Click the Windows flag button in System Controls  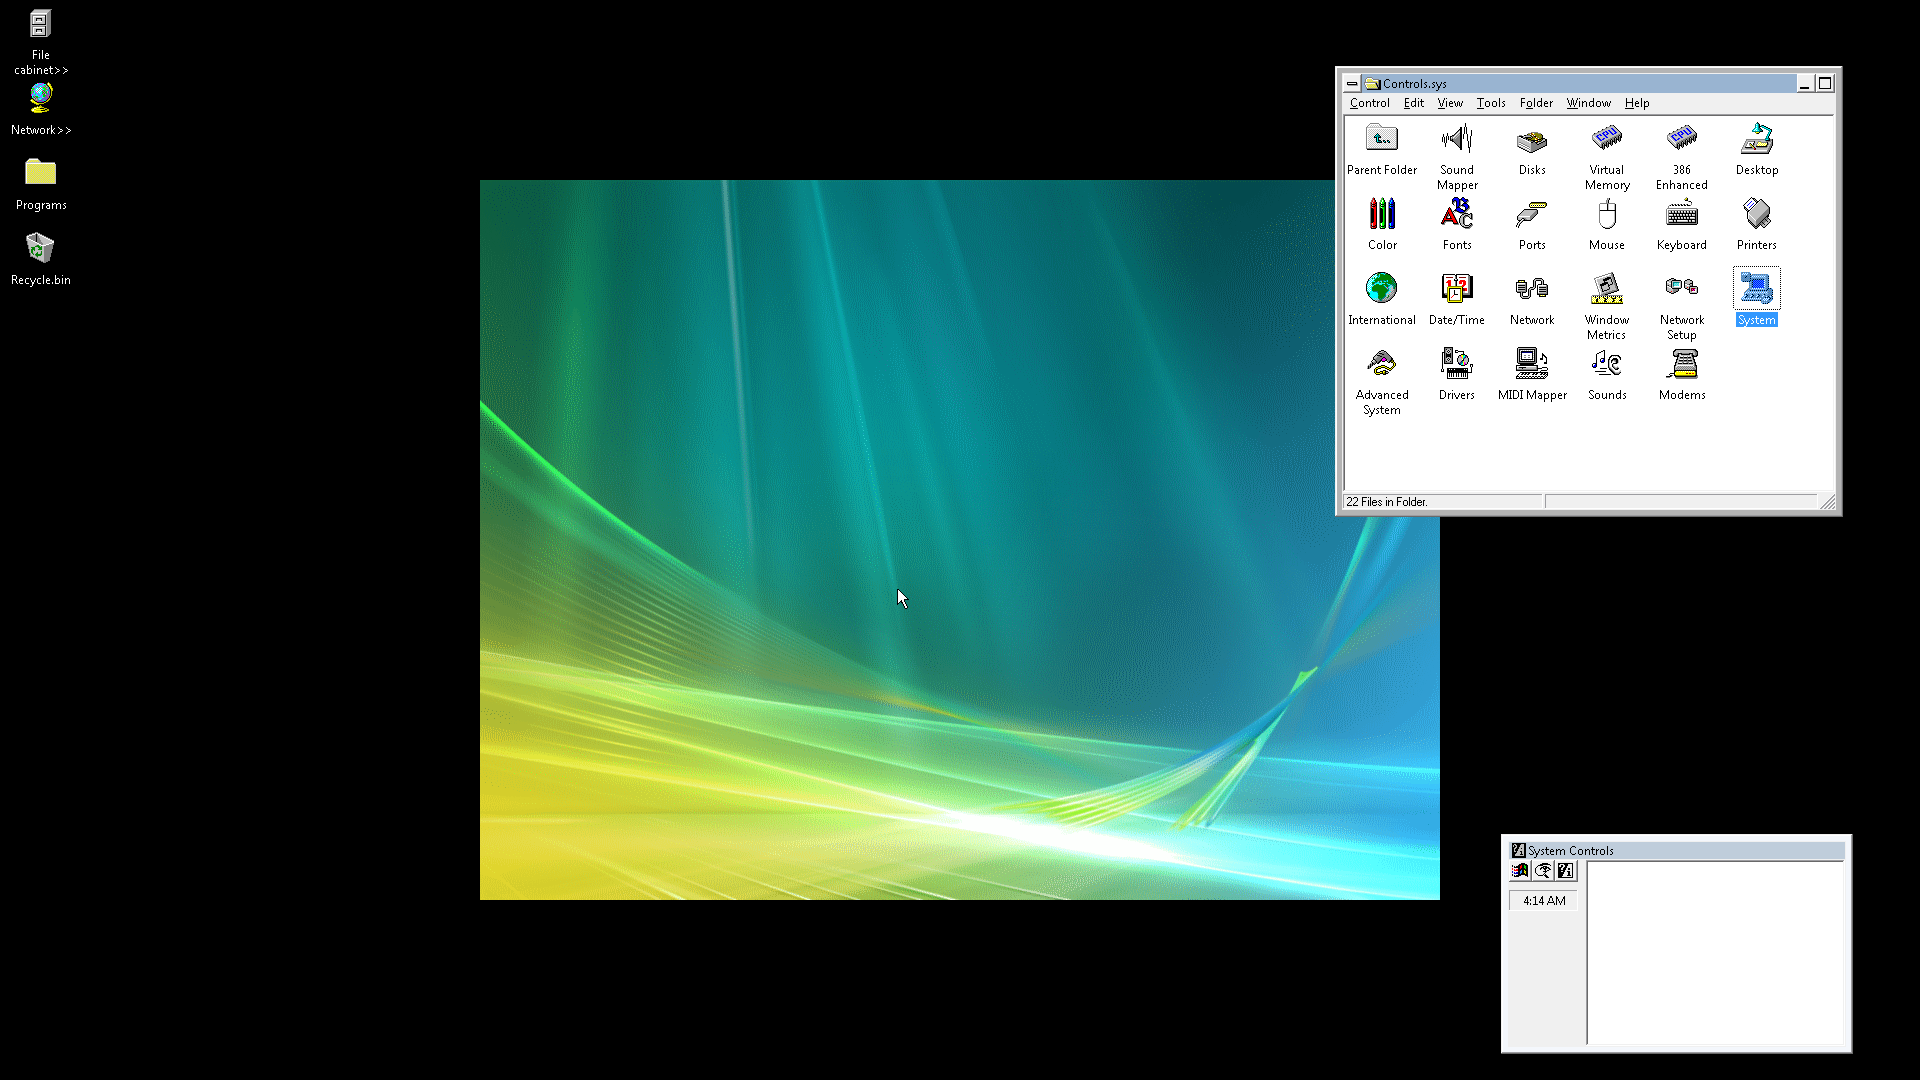pyautogui.click(x=1520, y=871)
